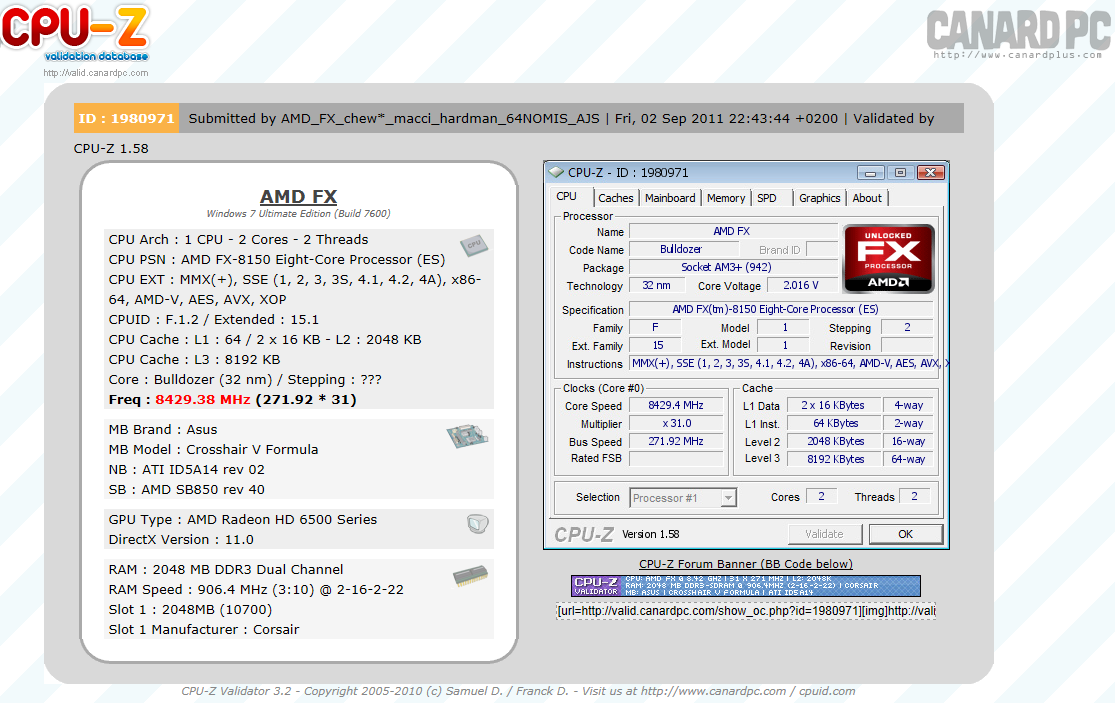
Task: Click the valid.canardpc.com URL under logo
Action: tap(96, 73)
